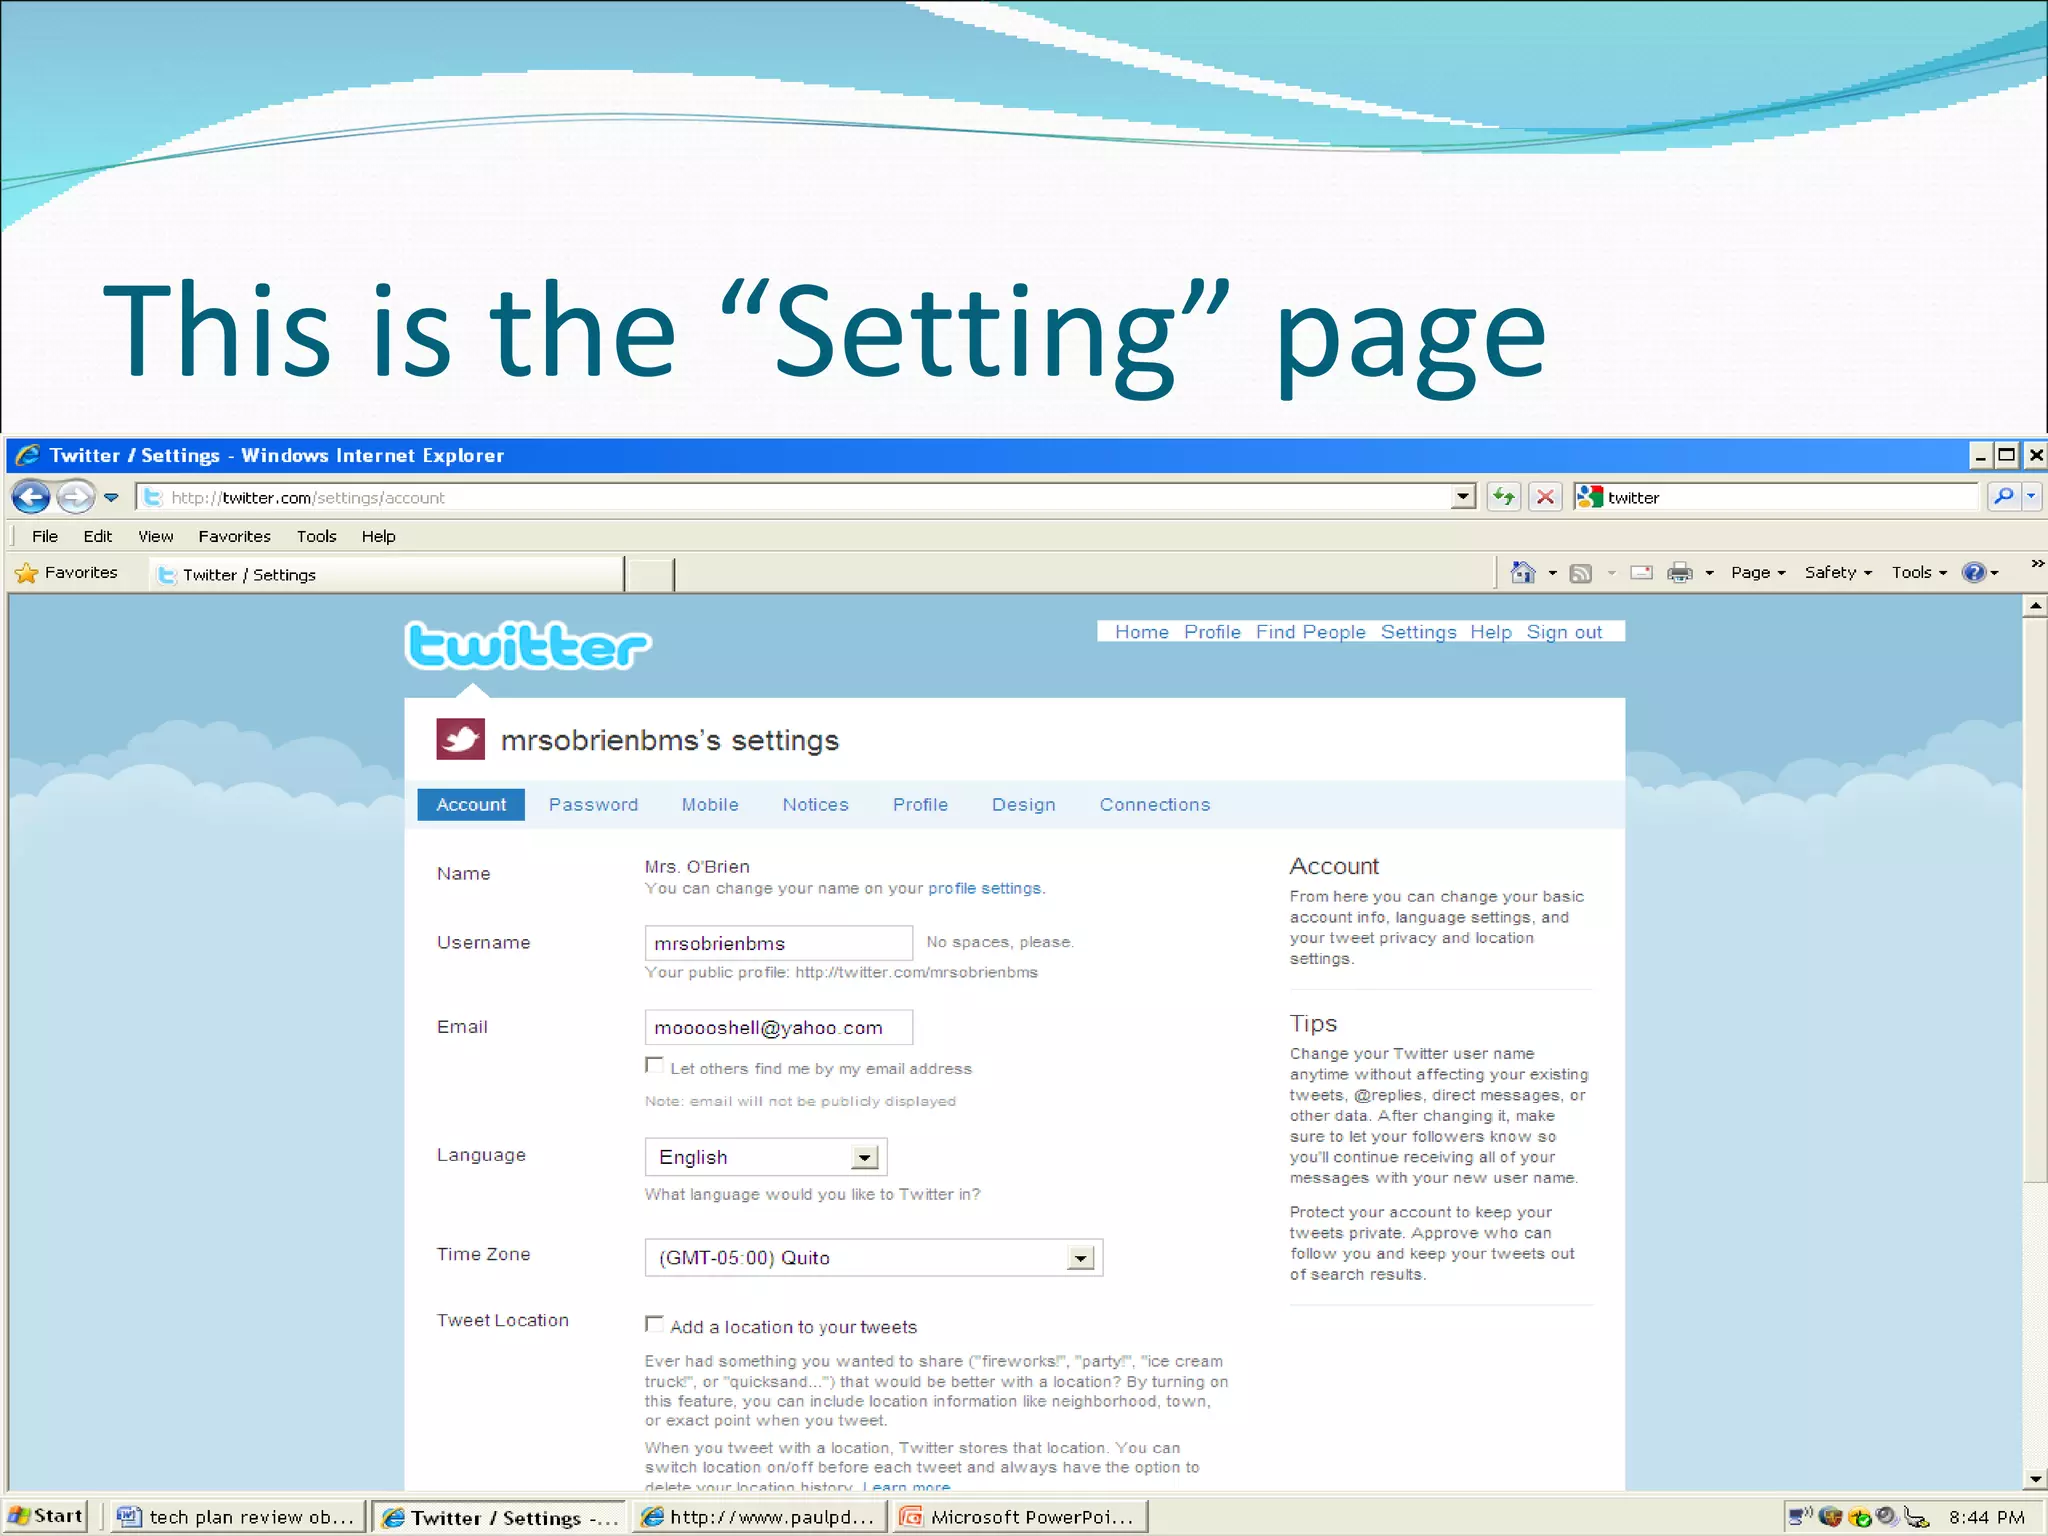
Task: Open the command bar Tools menu
Action: (1918, 573)
